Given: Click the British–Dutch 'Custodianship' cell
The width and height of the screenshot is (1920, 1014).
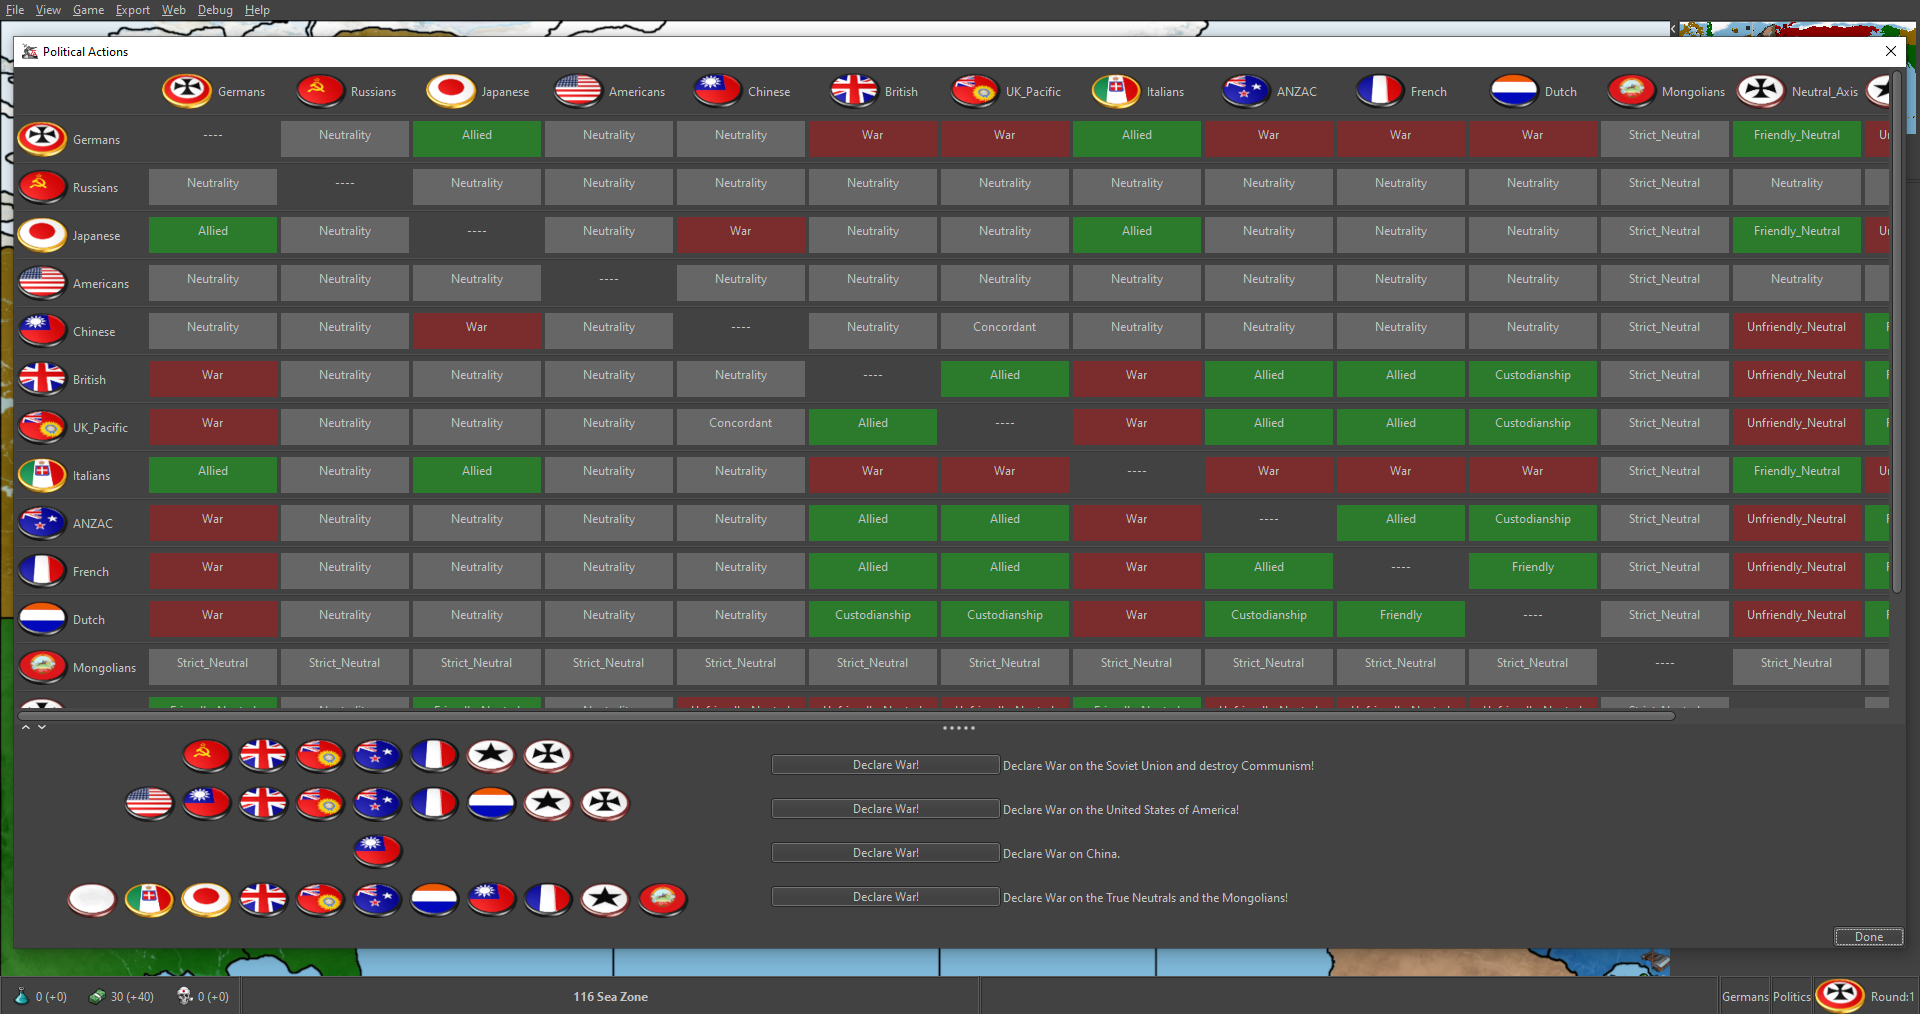Looking at the screenshot, I should tap(1533, 378).
